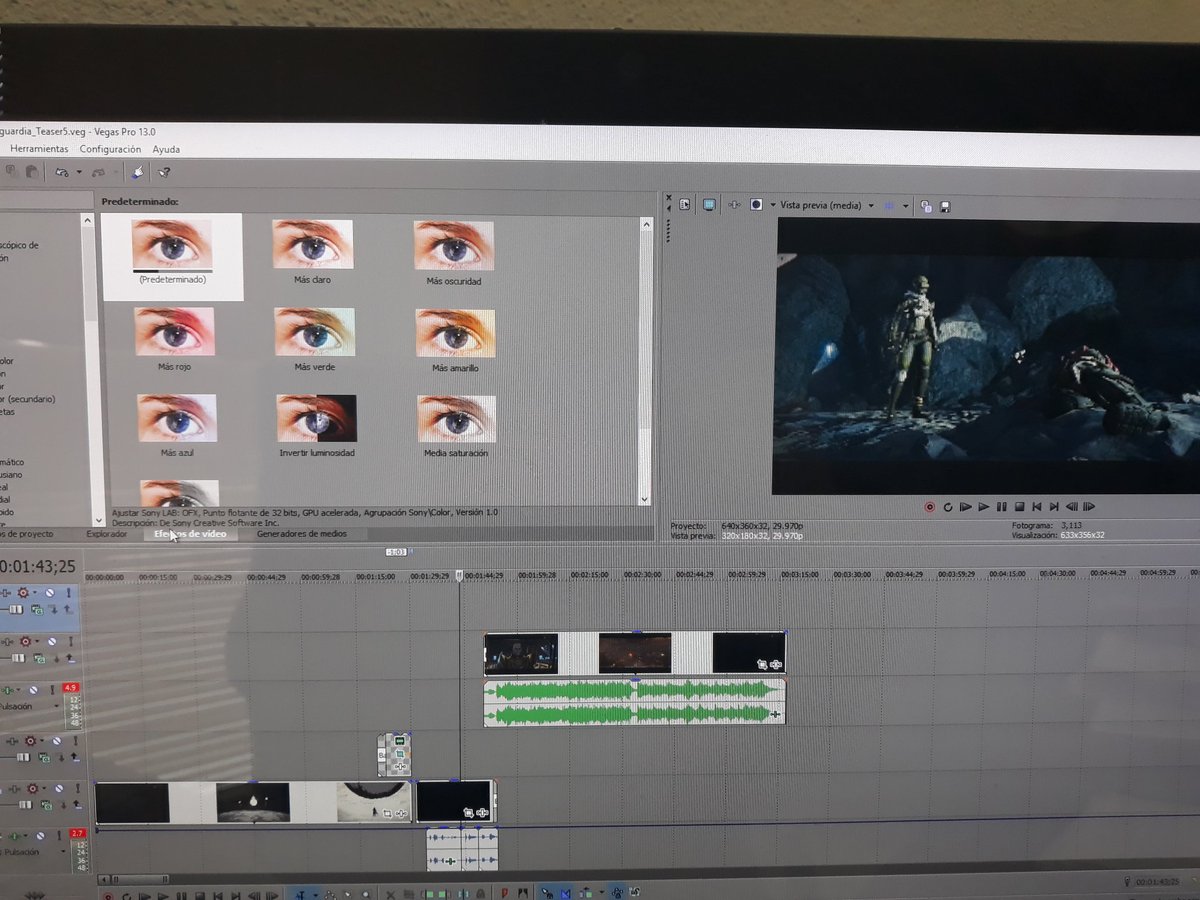The height and width of the screenshot is (900, 1200).
Task: Select the Más oscuridad preset
Action: [454, 254]
